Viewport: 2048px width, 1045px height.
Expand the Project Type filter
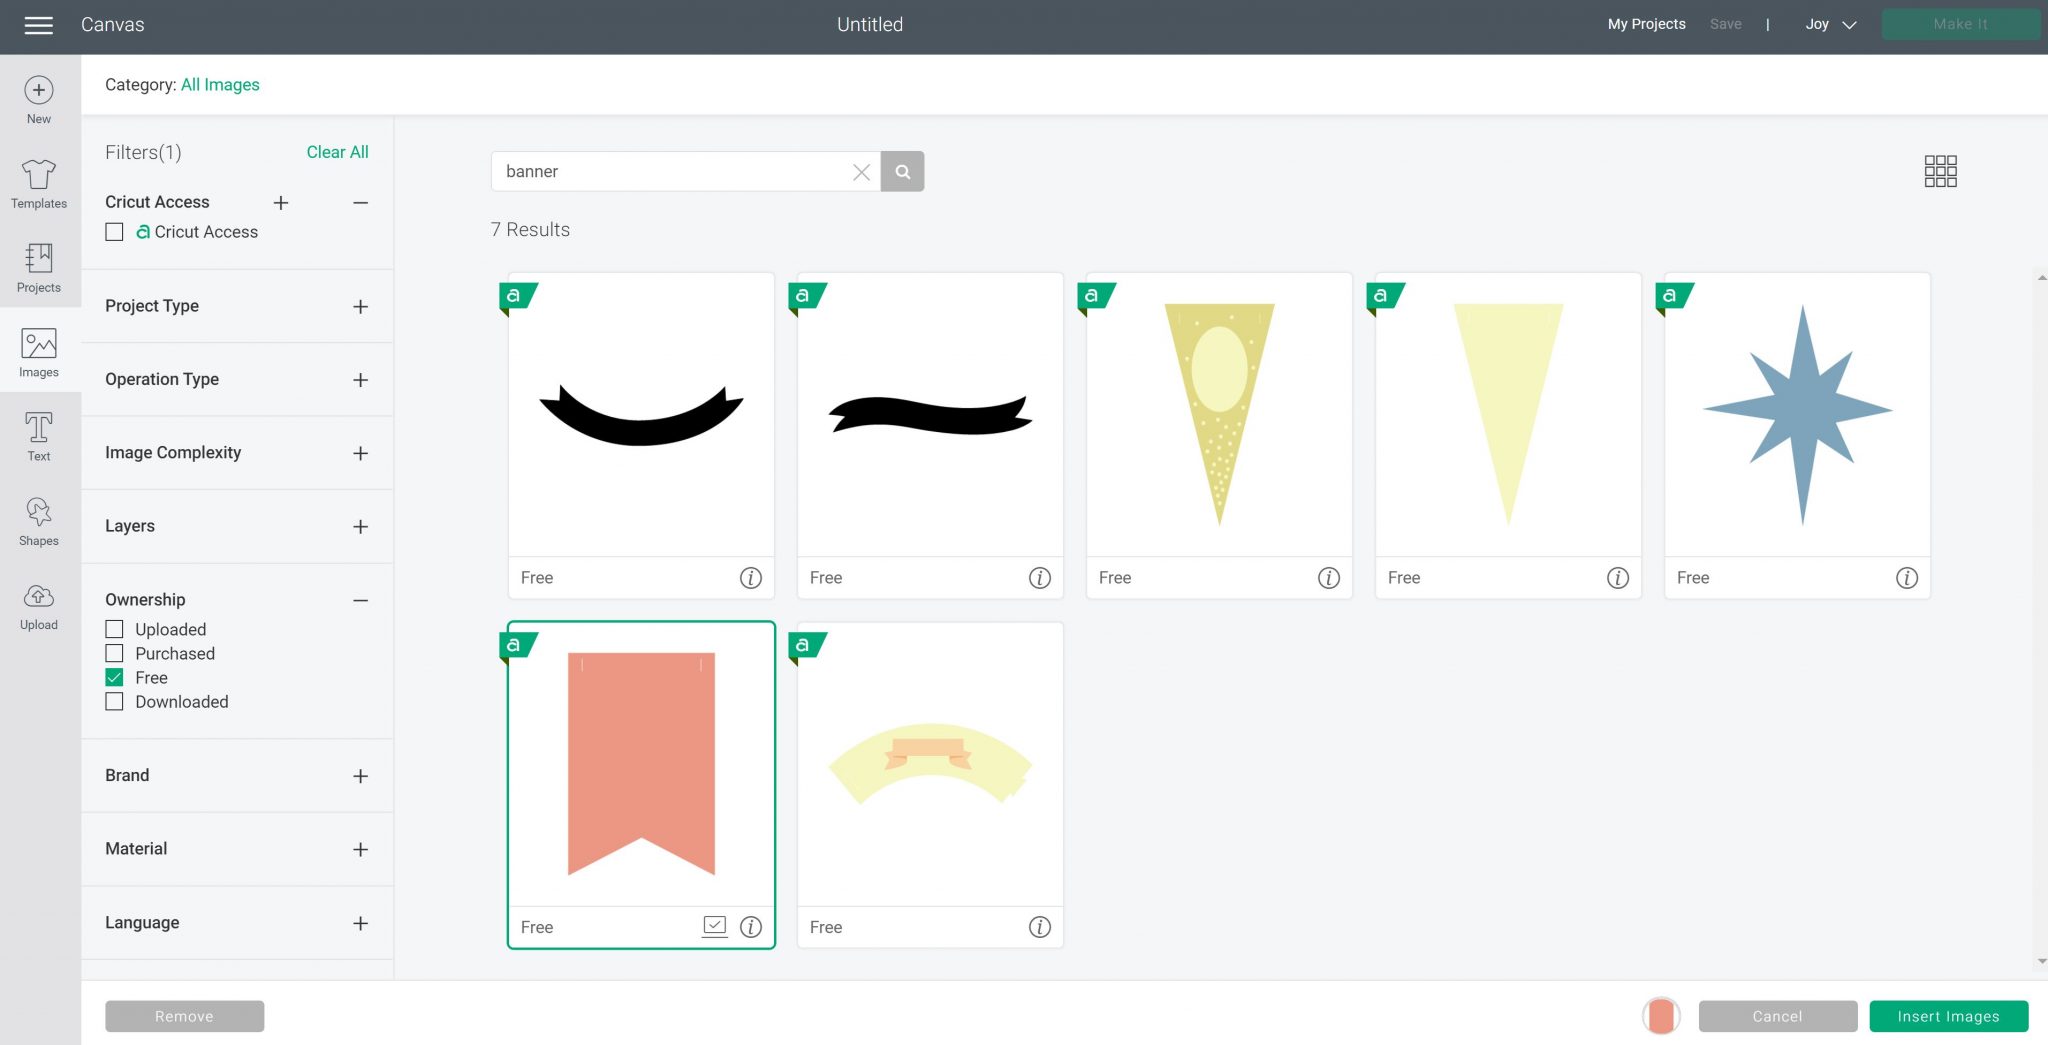tap(360, 307)
